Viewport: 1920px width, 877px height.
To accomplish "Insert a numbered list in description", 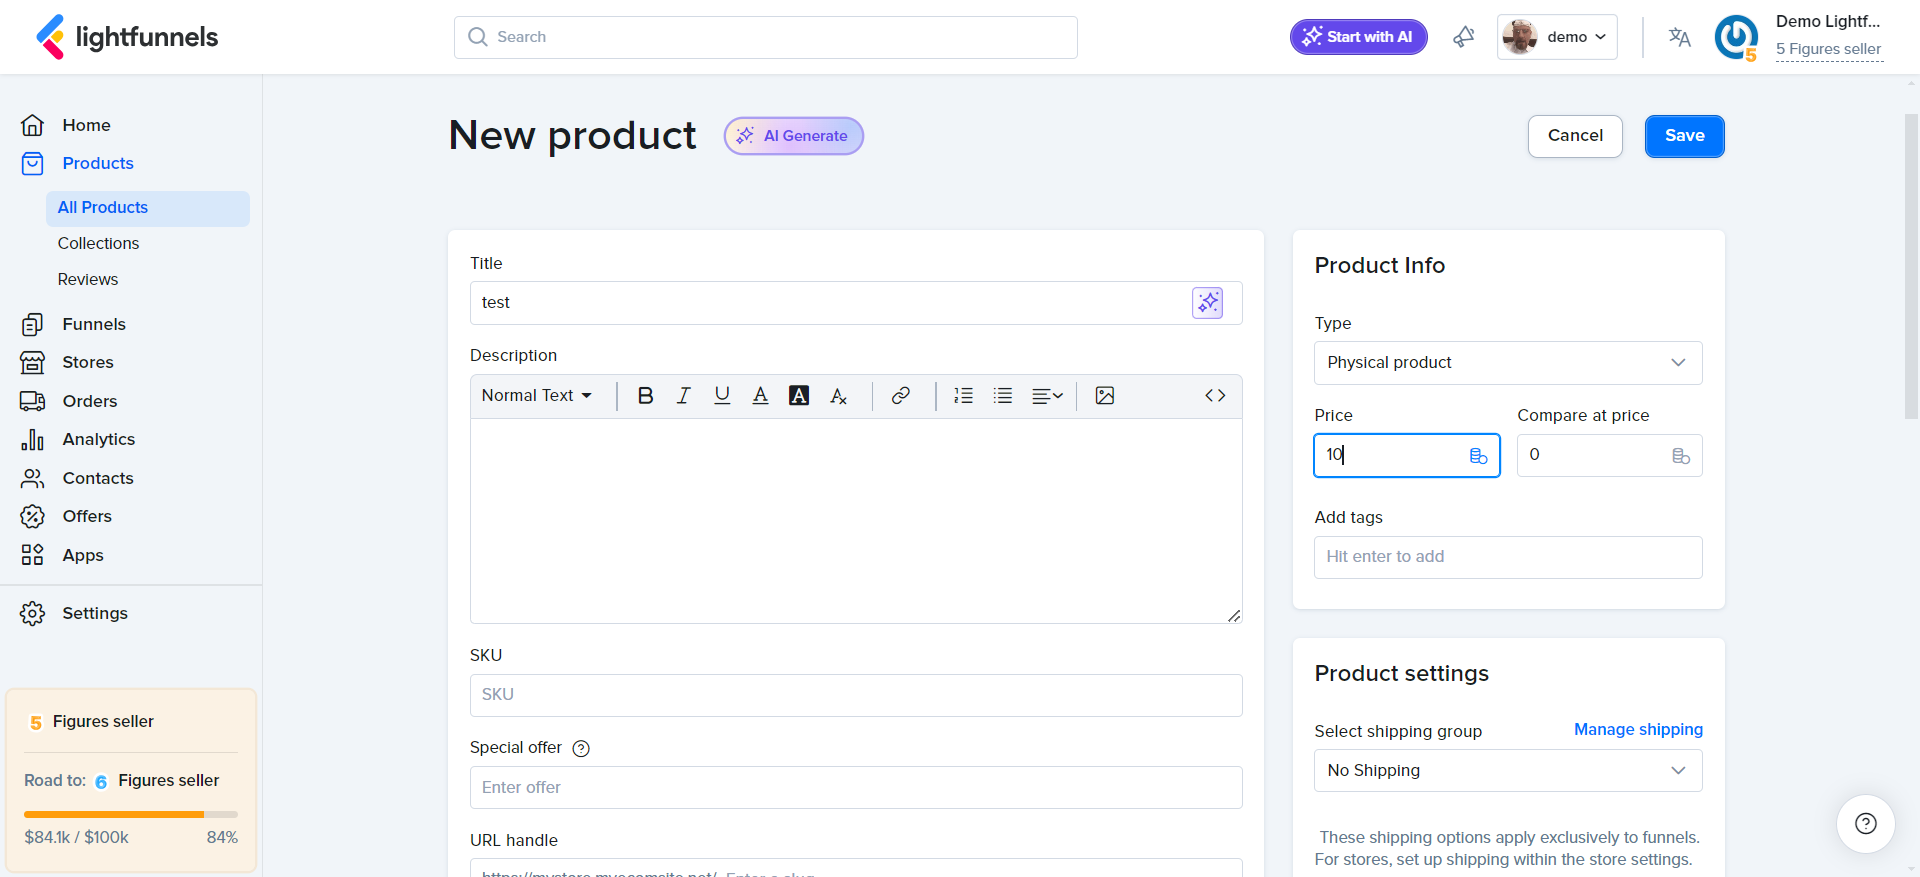I will (964, 396).
